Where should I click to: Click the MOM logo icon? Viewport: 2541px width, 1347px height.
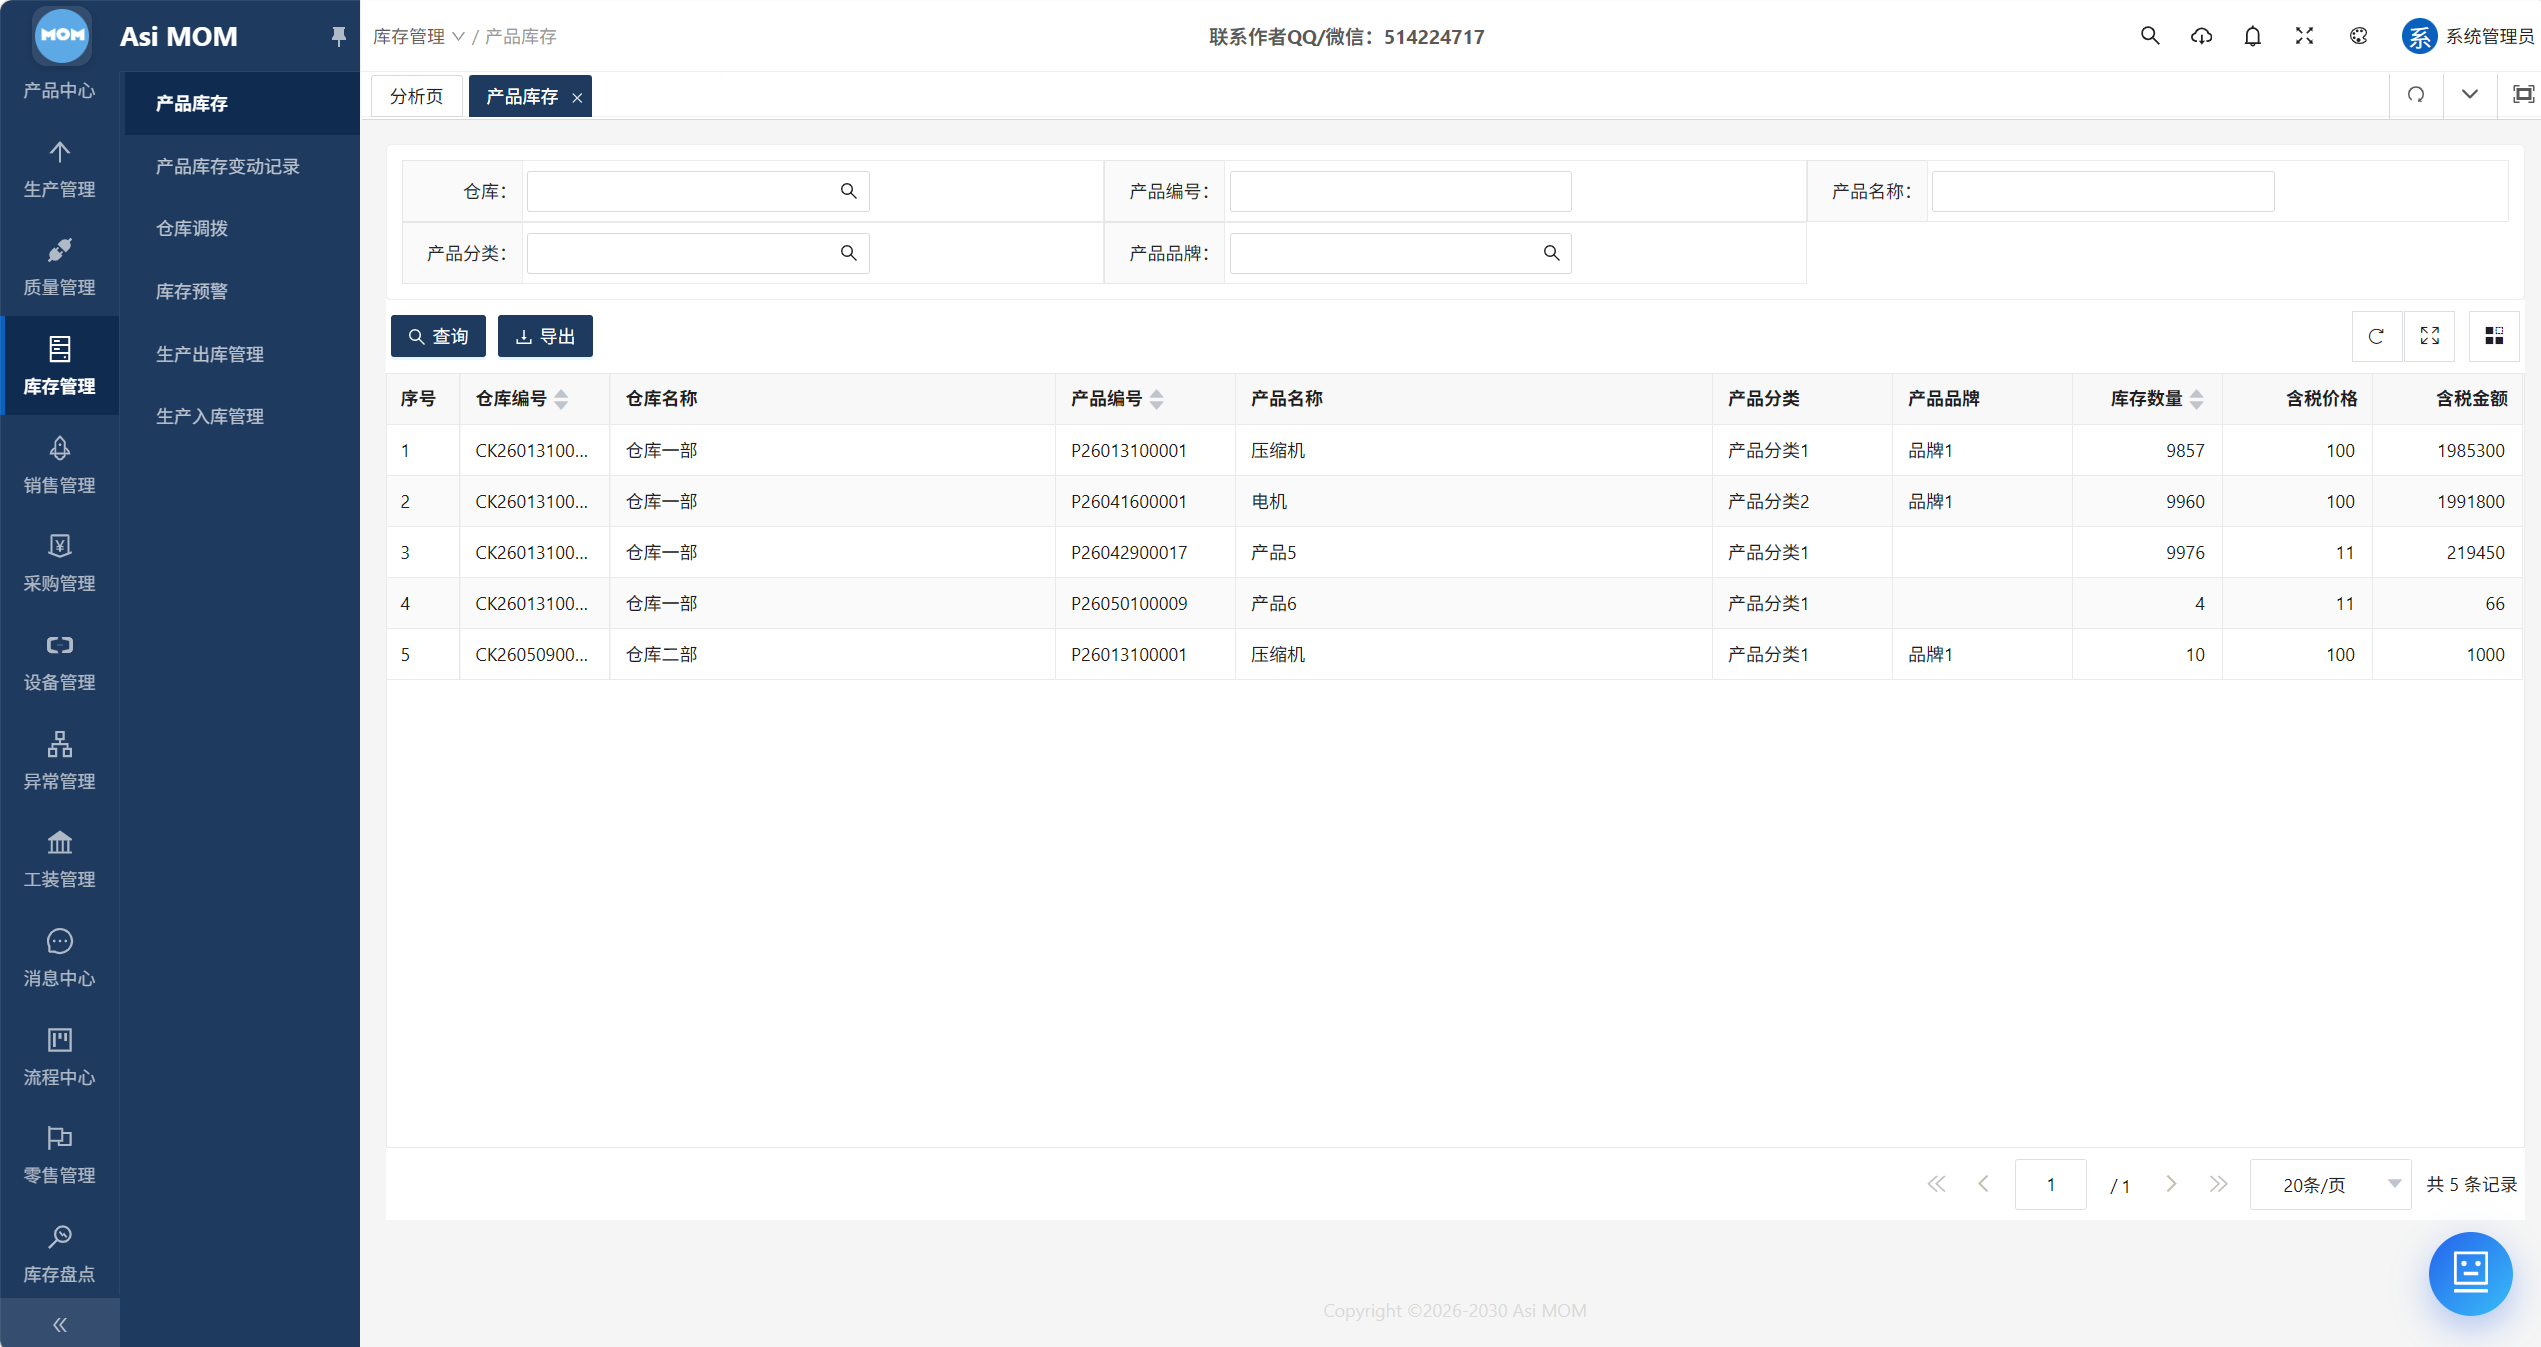tap(62, 34)
